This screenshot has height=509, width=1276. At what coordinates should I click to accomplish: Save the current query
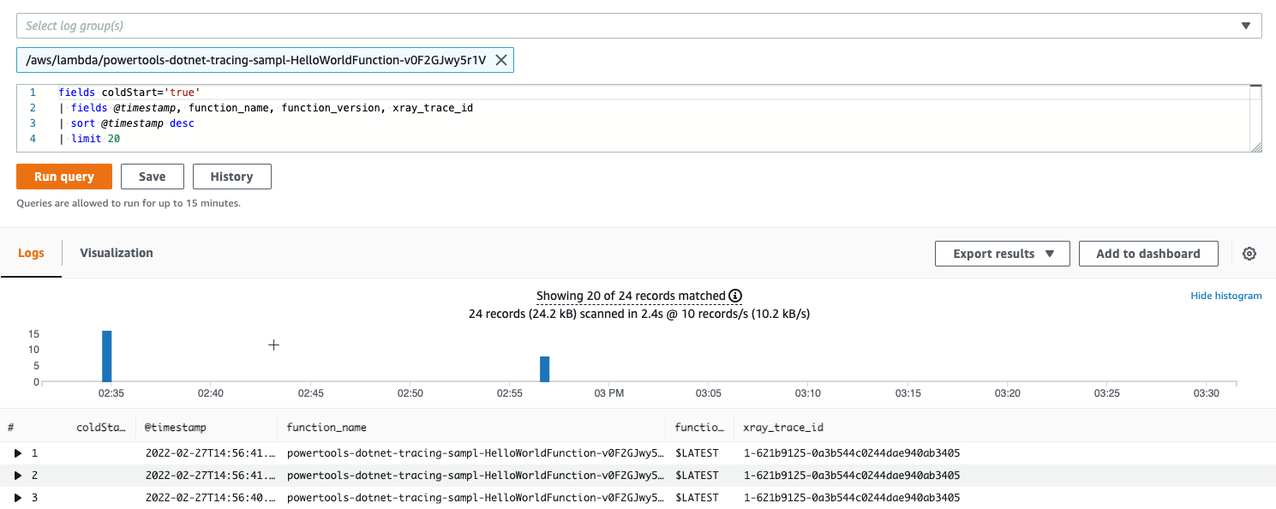click(x=152, y=177)
